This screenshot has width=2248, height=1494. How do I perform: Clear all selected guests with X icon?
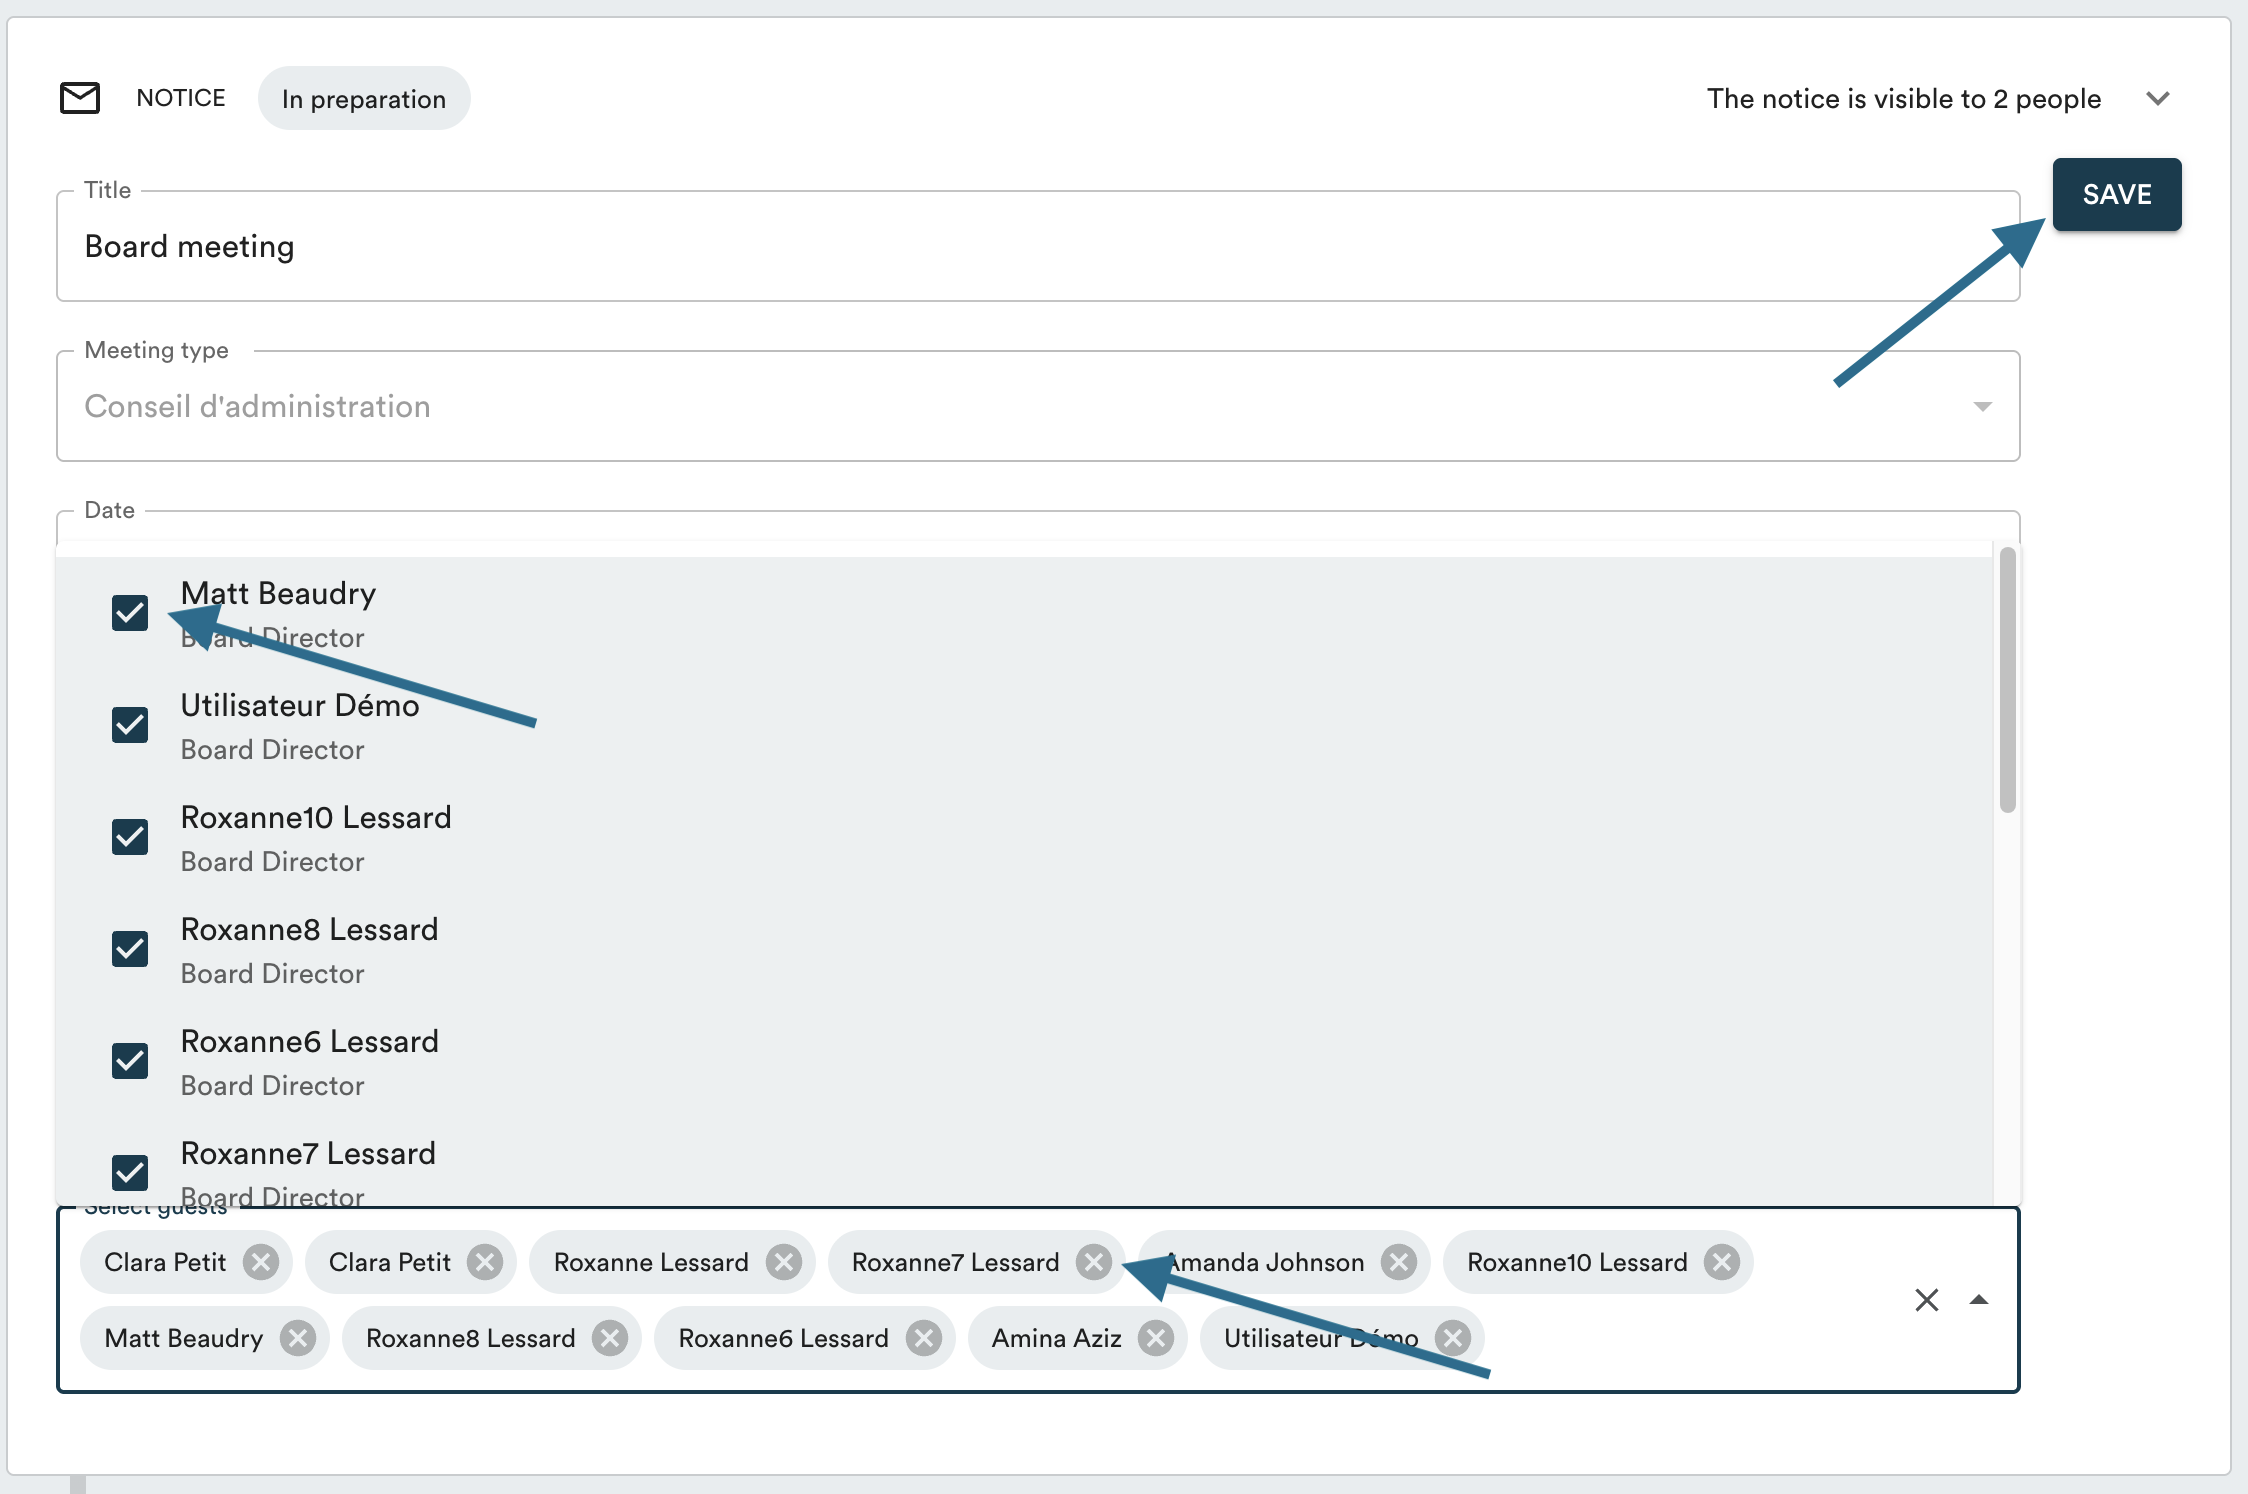pos(1926,1300)
